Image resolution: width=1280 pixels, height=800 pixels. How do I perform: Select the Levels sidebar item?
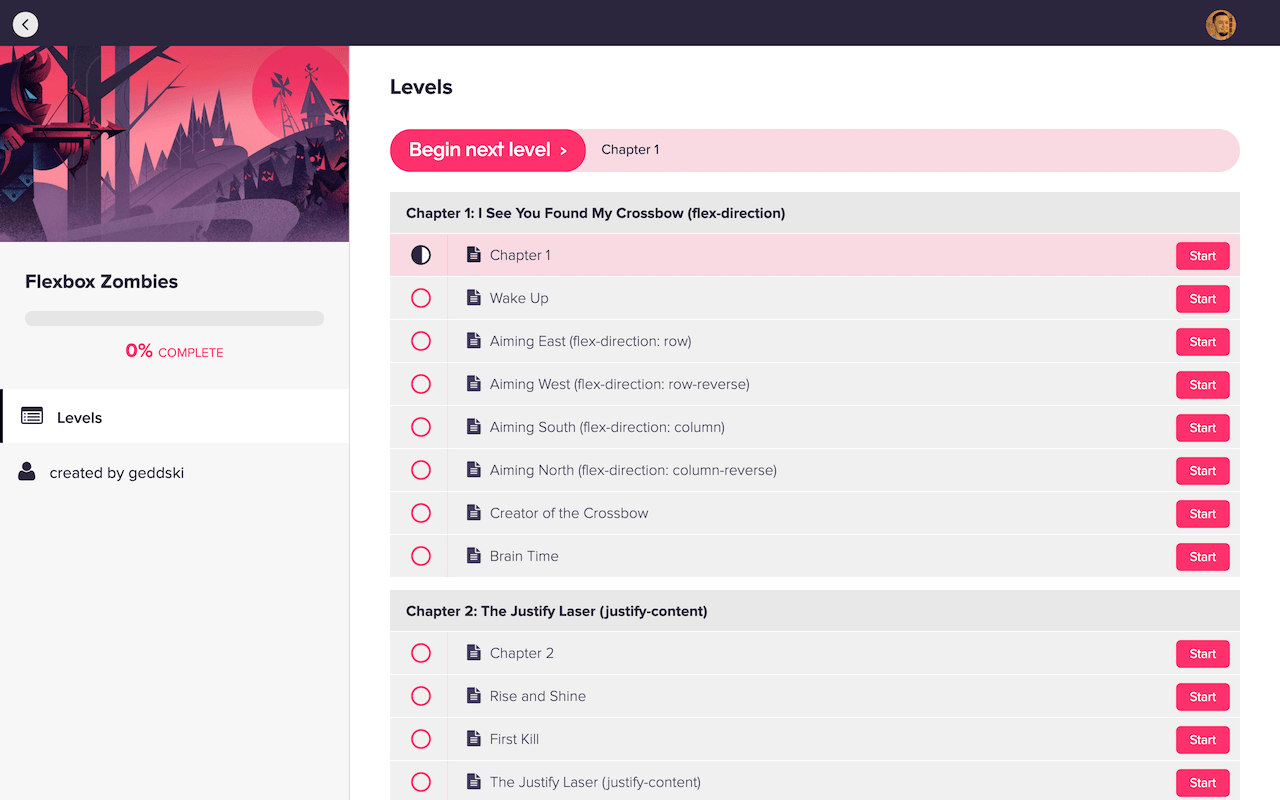click(79, 417)
